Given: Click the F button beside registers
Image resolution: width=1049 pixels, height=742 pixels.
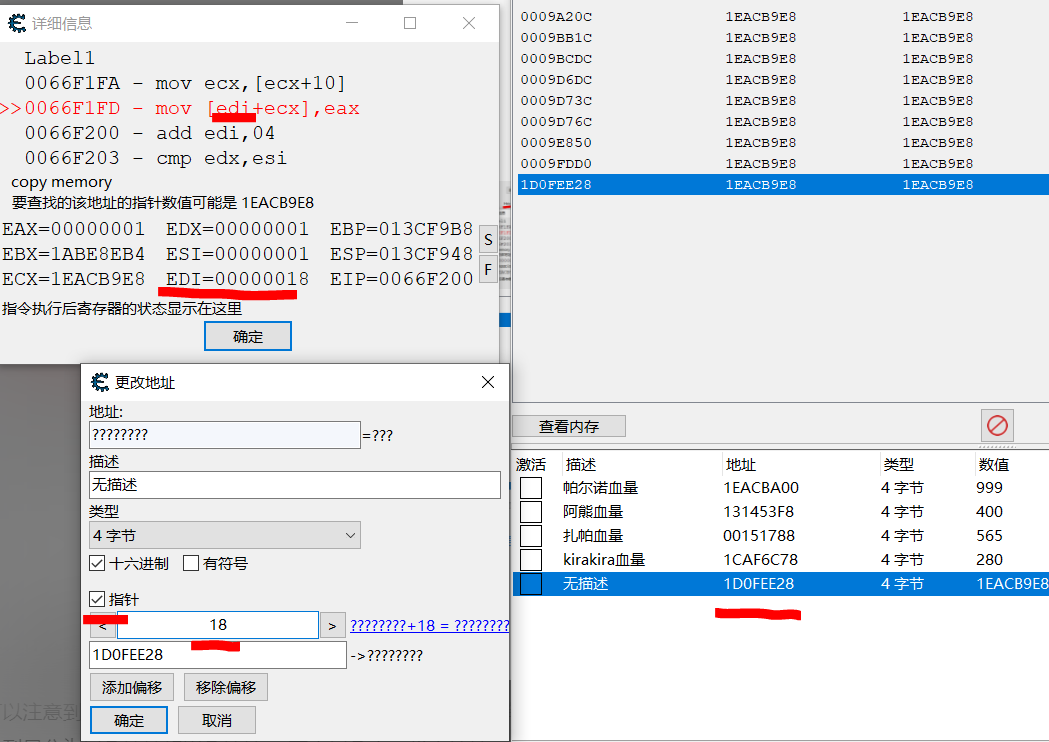Looking at the screenshot, I should click(487, 269).
